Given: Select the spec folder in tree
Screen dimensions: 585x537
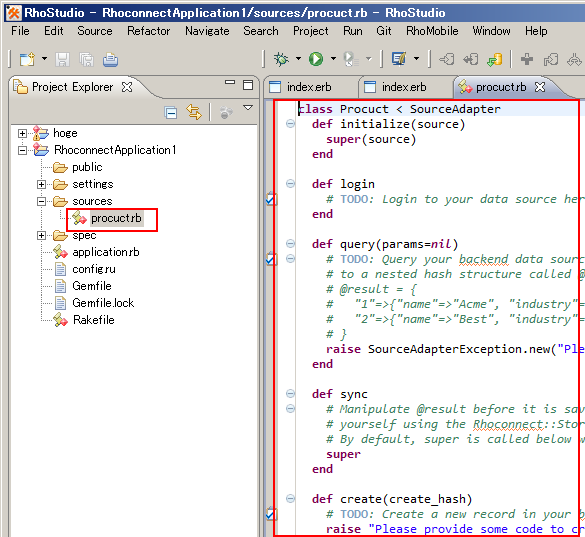Looking at the screenshot, I should [84, 235].
